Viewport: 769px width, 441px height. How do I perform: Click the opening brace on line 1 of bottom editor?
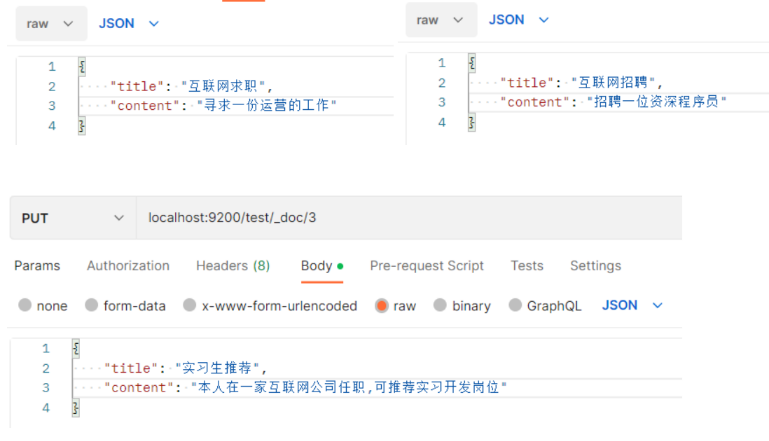pos(76,348)
